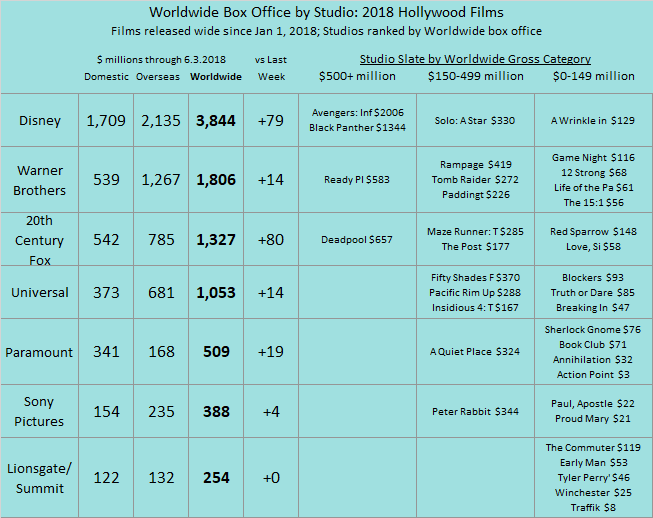The width and height of the screenshot is (653, 518).
Task: Click the Tomb Raider $272 entry
Action: tap(475, 180)
